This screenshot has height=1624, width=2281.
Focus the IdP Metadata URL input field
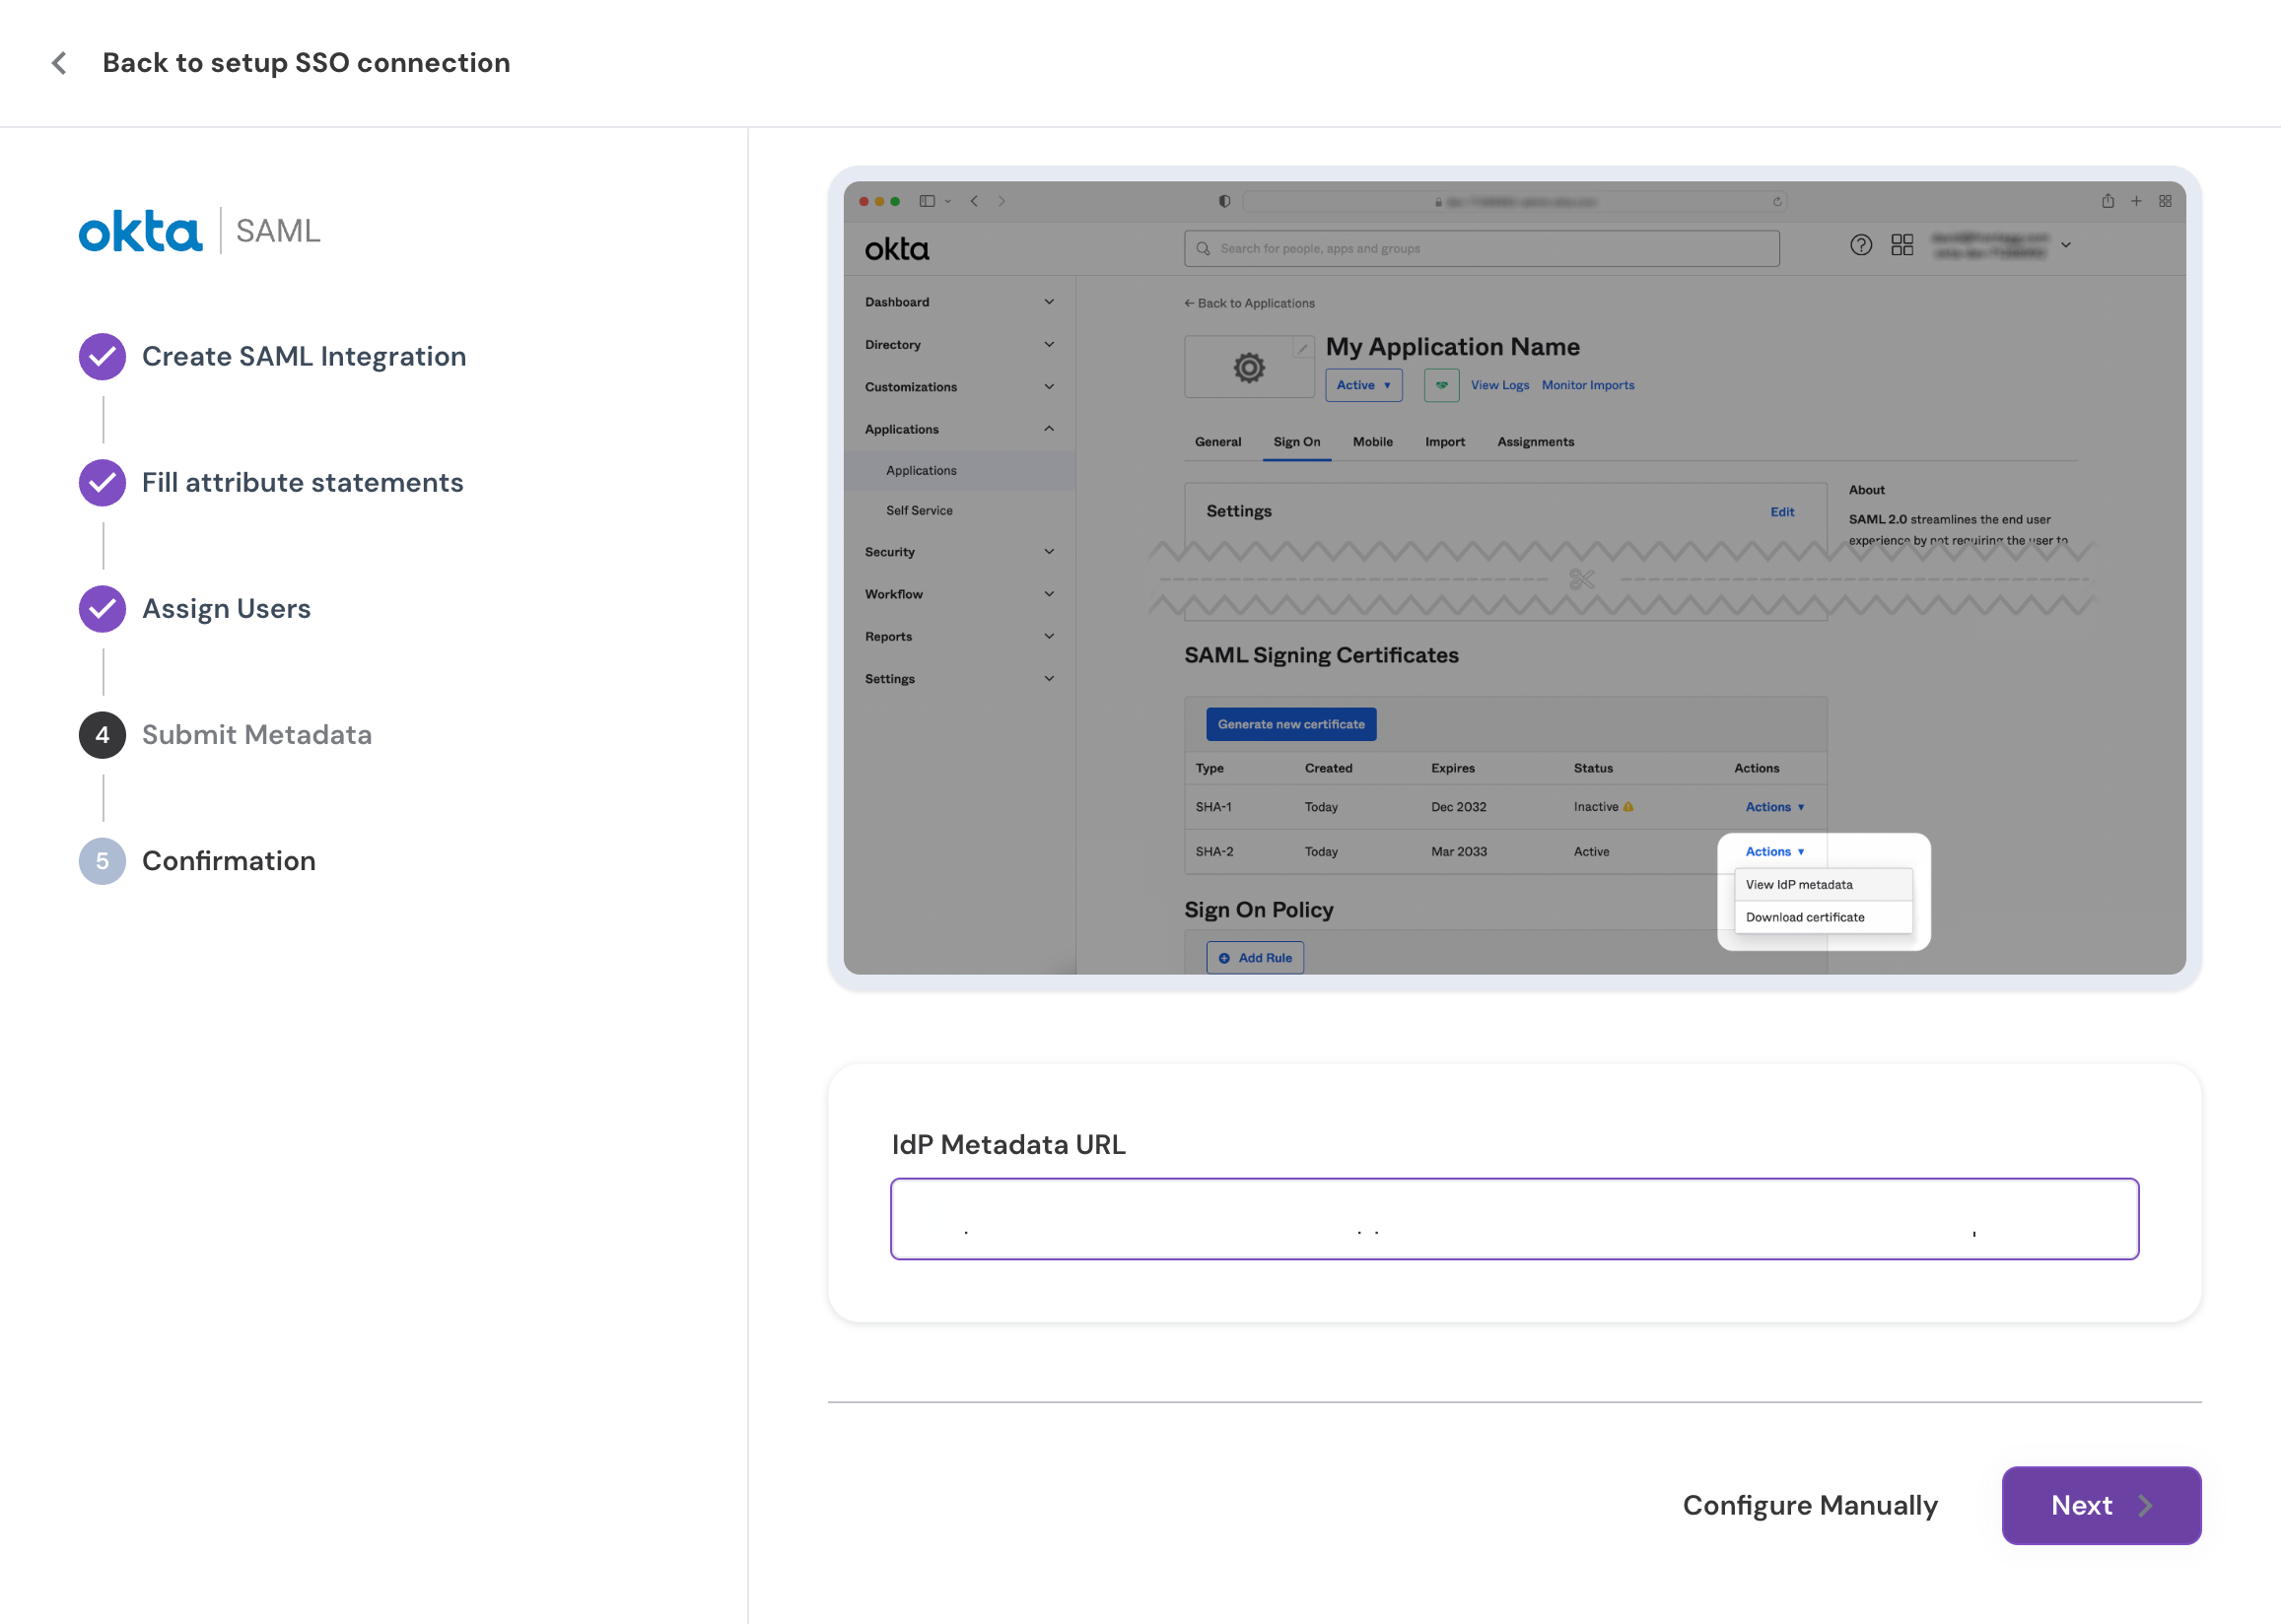pos(1514,1218)
